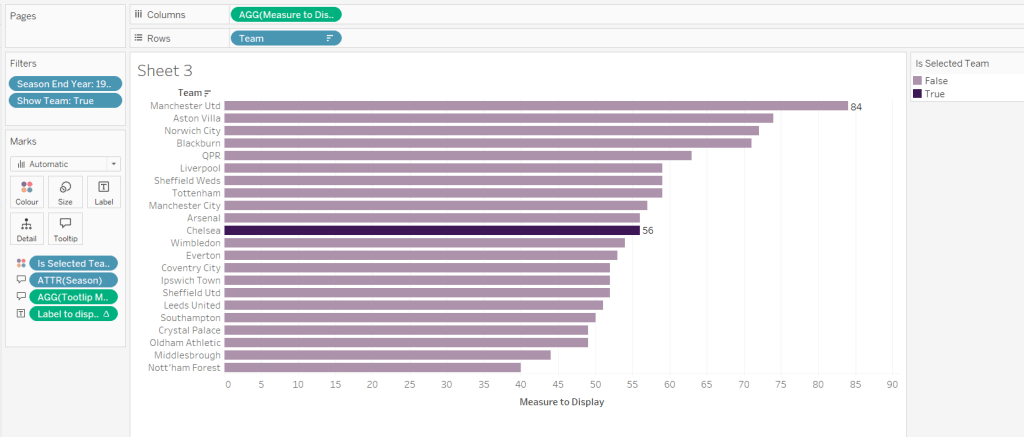Open the Size marks card
Image resolution: width=1024 pixels, height=437 pixels.
click(65, 192)
